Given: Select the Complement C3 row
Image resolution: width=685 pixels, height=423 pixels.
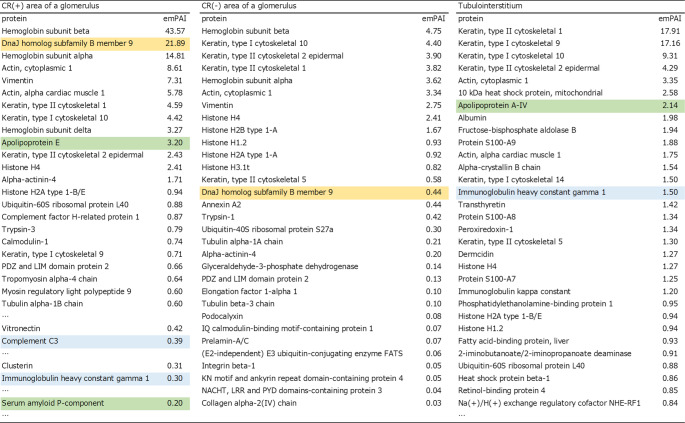Looking at the screenshot, I should [95, 341].
